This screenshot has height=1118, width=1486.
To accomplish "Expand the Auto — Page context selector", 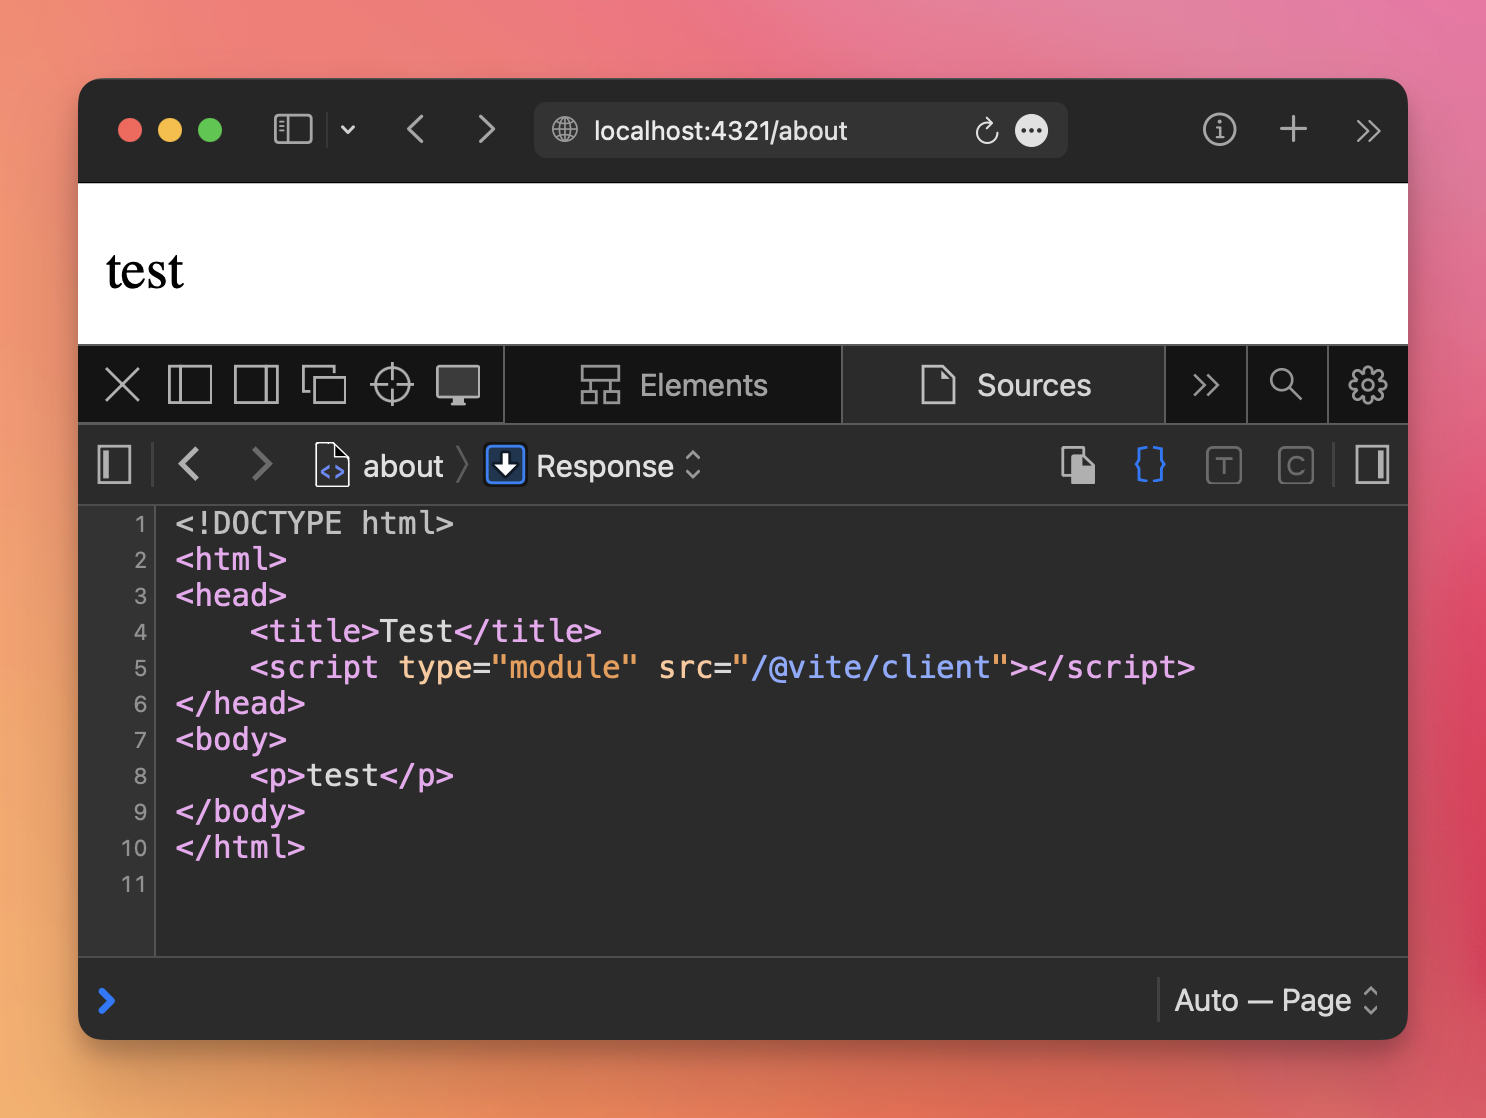I will pos(1276,1000).
